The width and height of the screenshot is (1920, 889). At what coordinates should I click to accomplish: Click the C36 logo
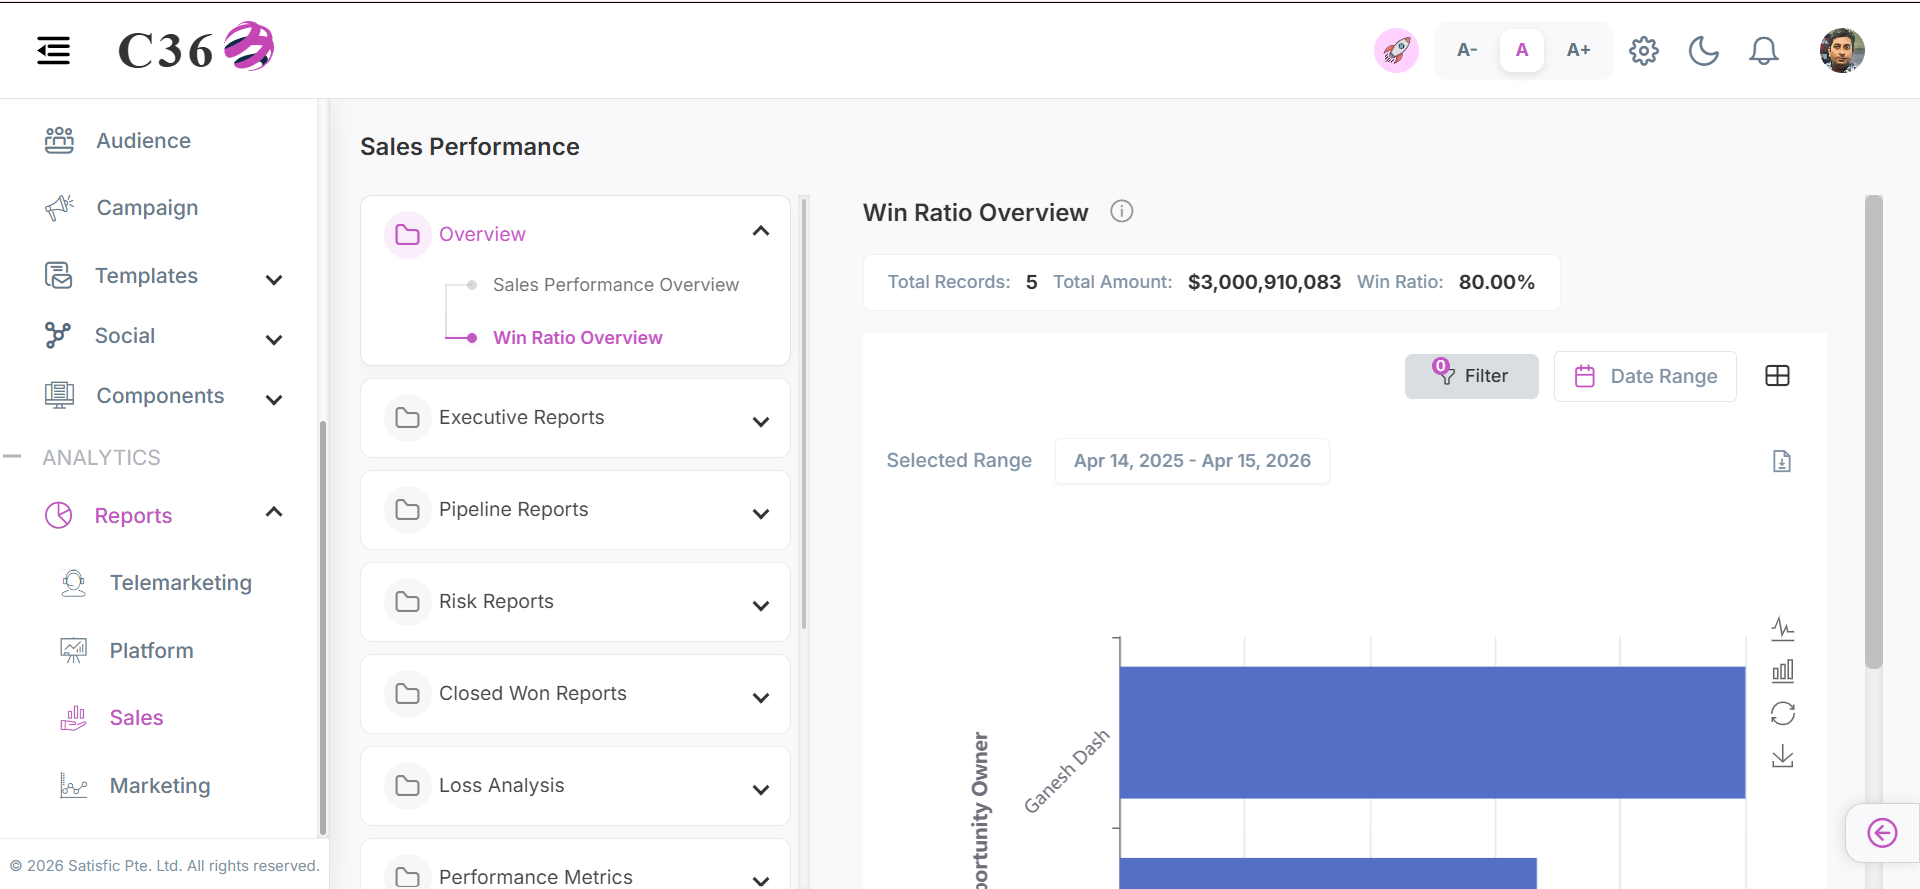[196, 48]
